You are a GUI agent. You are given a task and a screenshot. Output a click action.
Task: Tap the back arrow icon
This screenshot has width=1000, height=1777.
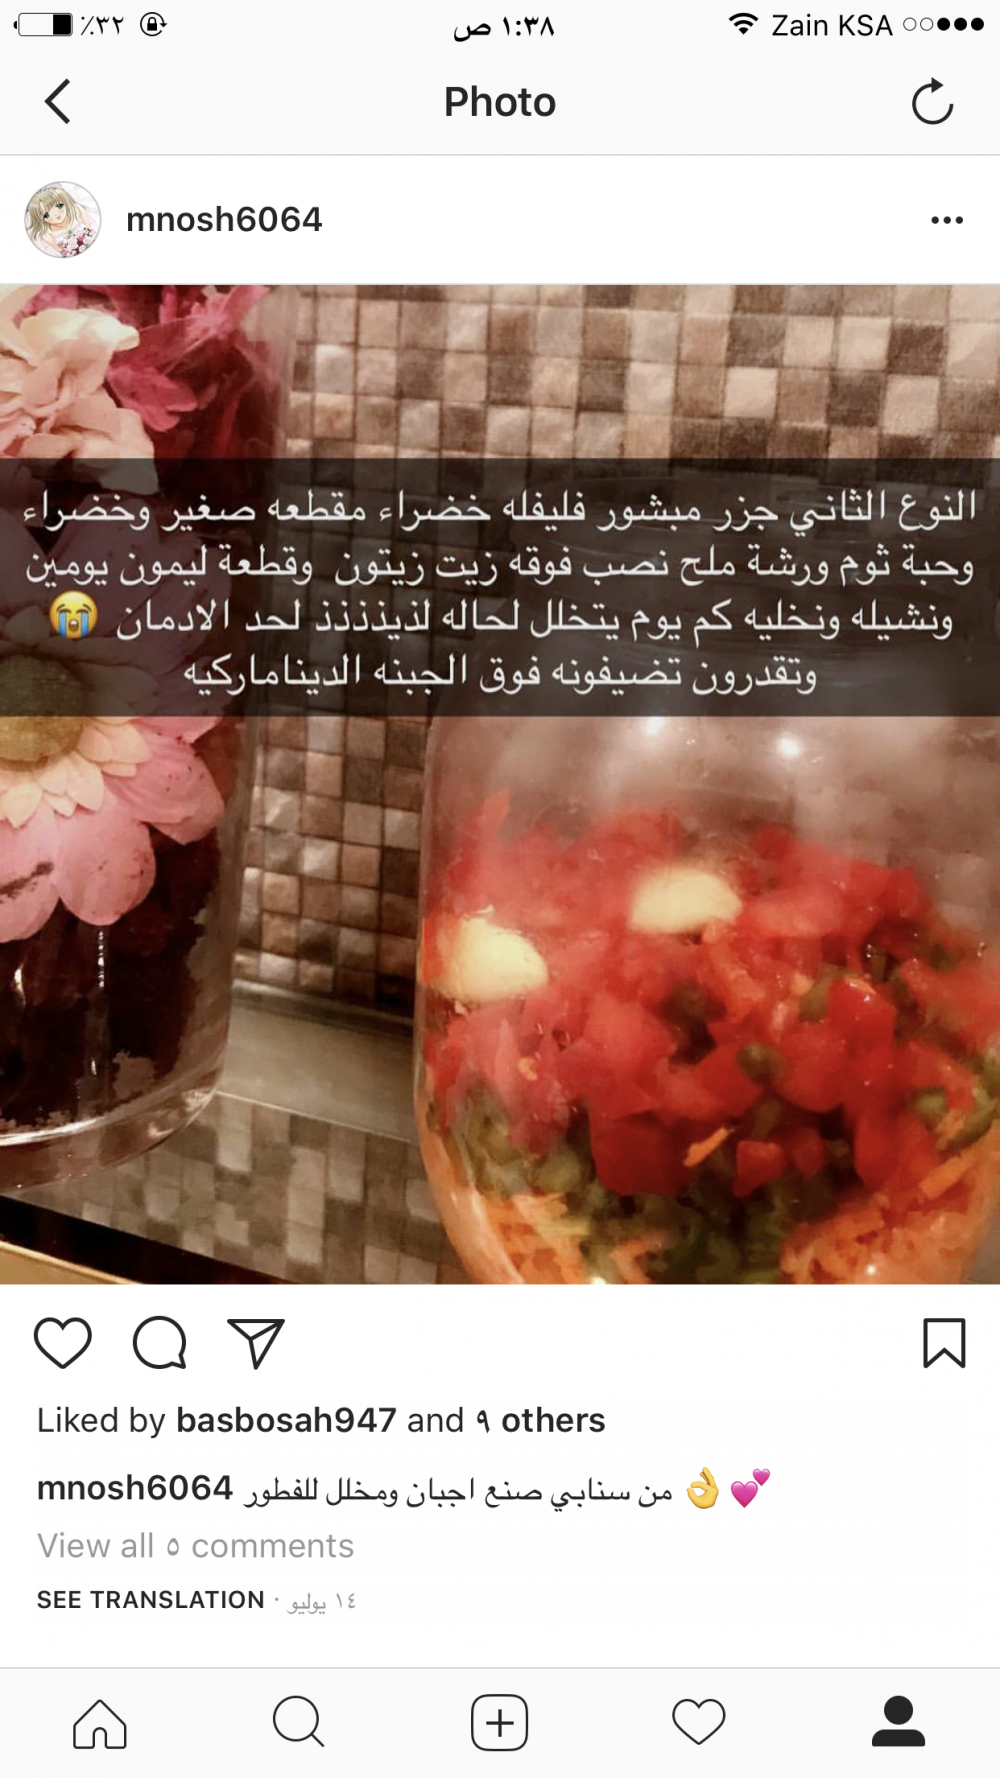tap(58, 102)
